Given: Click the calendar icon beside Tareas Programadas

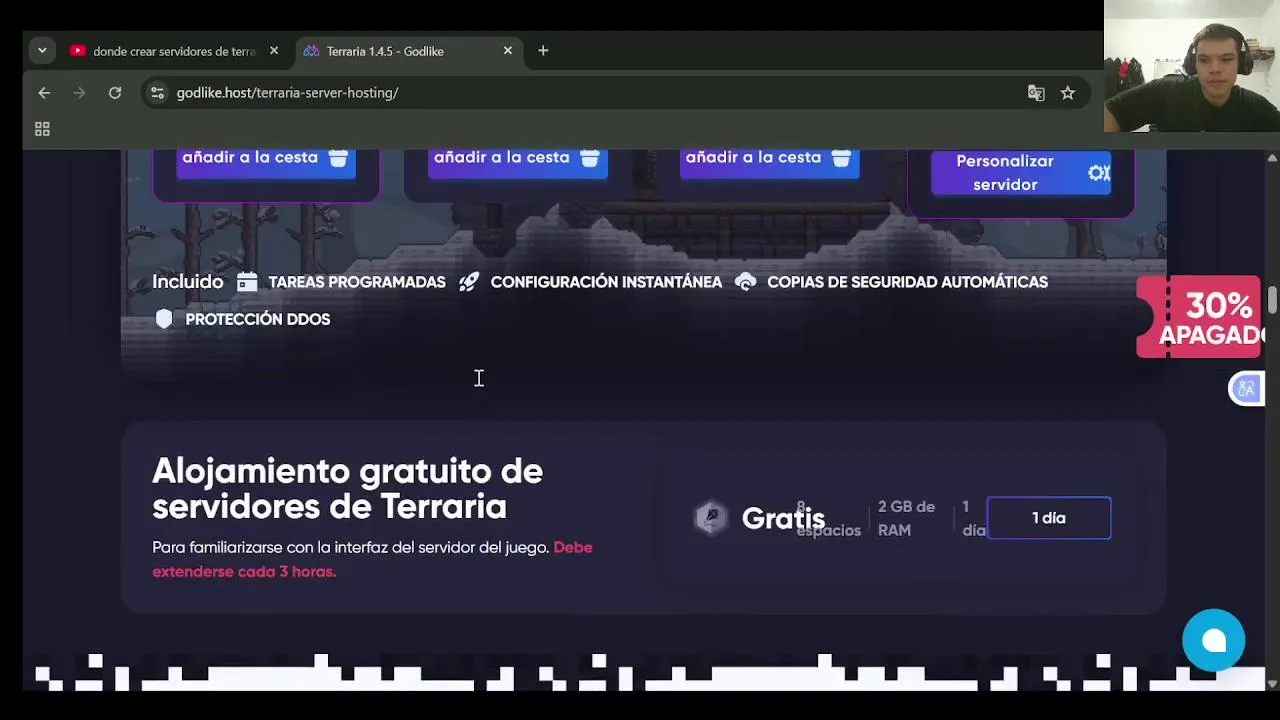Looking at the screenshot, I should point(247,282).
